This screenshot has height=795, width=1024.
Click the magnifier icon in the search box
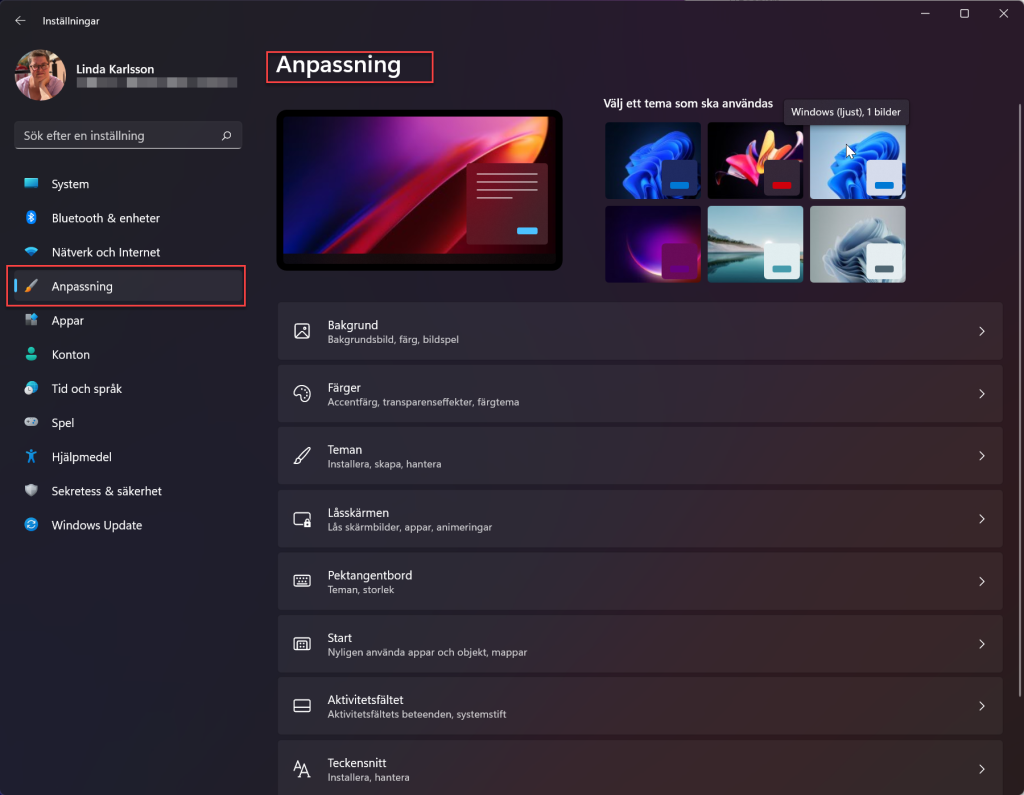pyautogui.click(x=227, y=136)
